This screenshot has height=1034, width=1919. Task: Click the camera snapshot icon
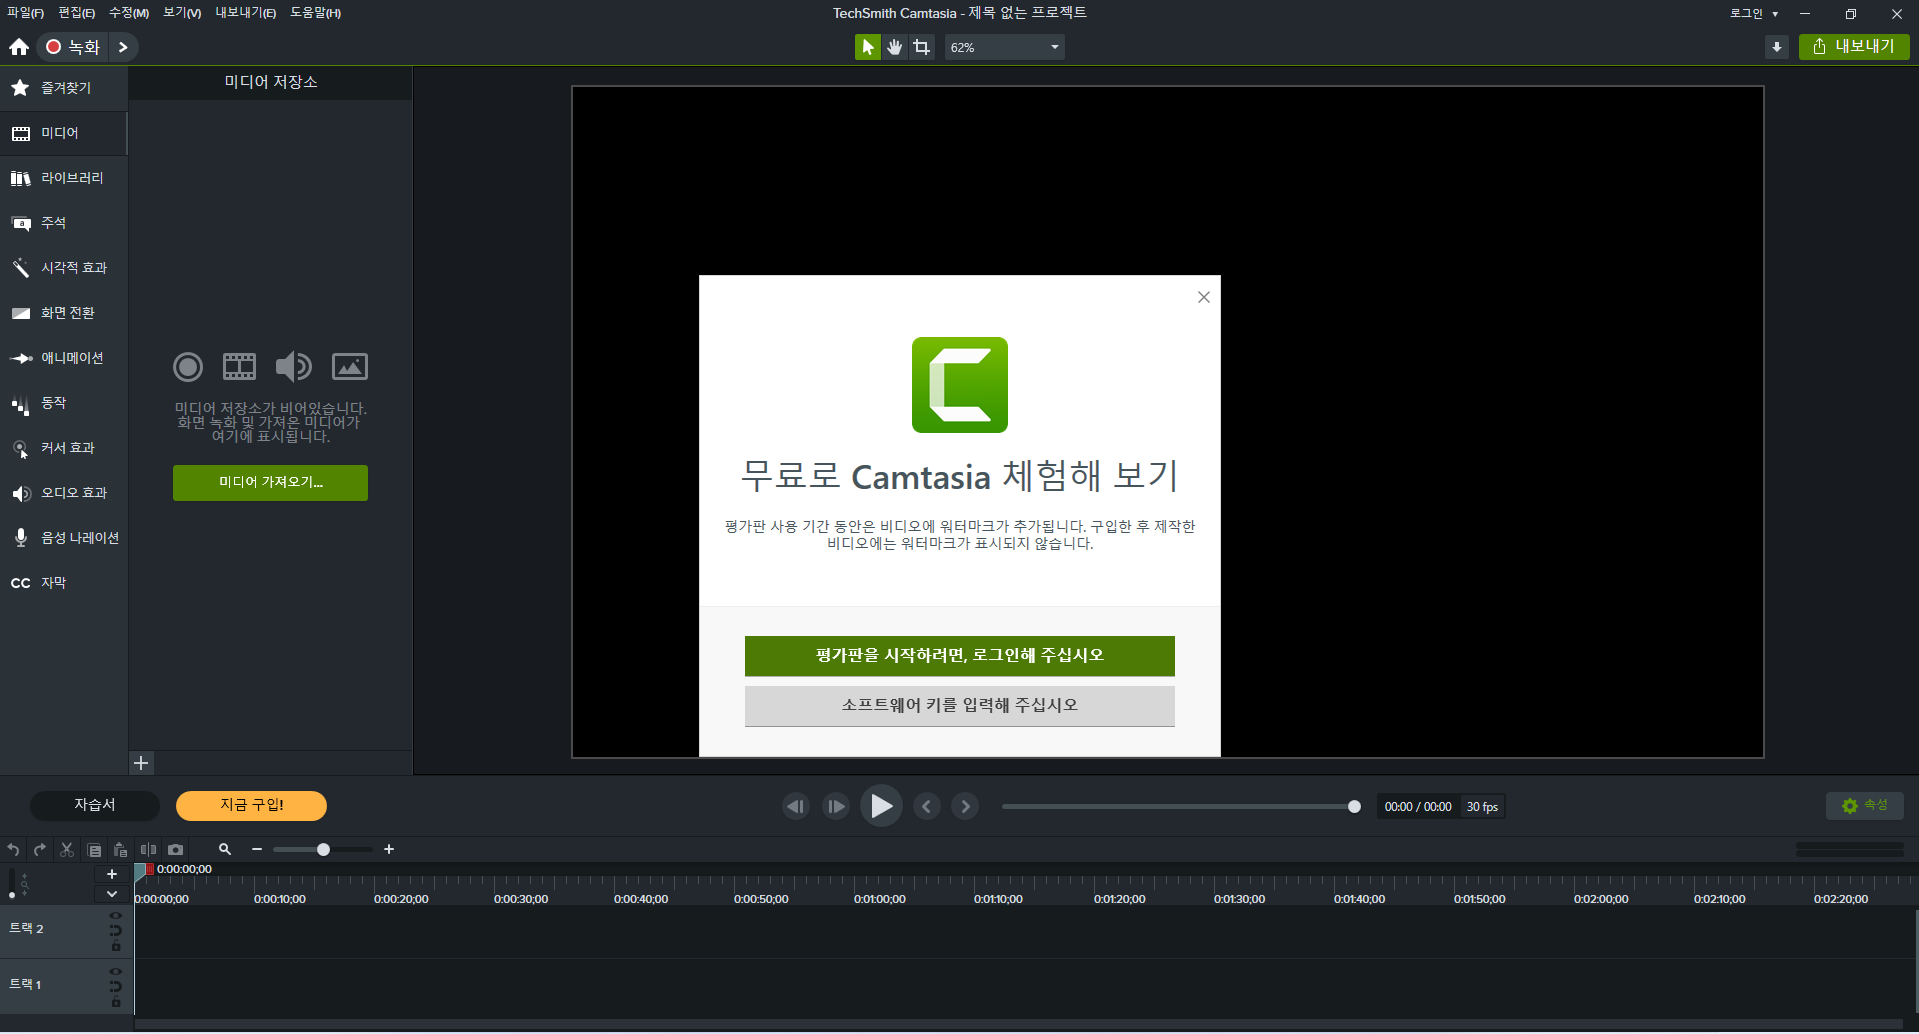pos(176,850)
